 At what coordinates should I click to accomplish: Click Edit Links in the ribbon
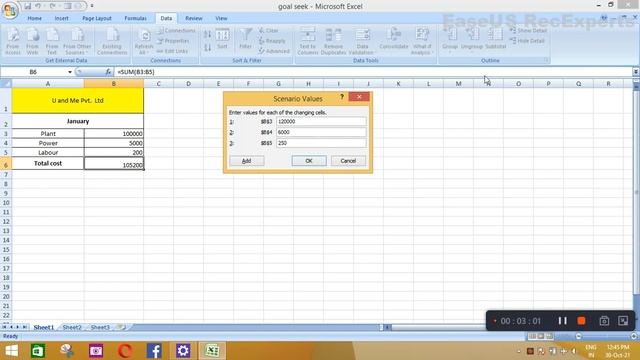[172, 51]
